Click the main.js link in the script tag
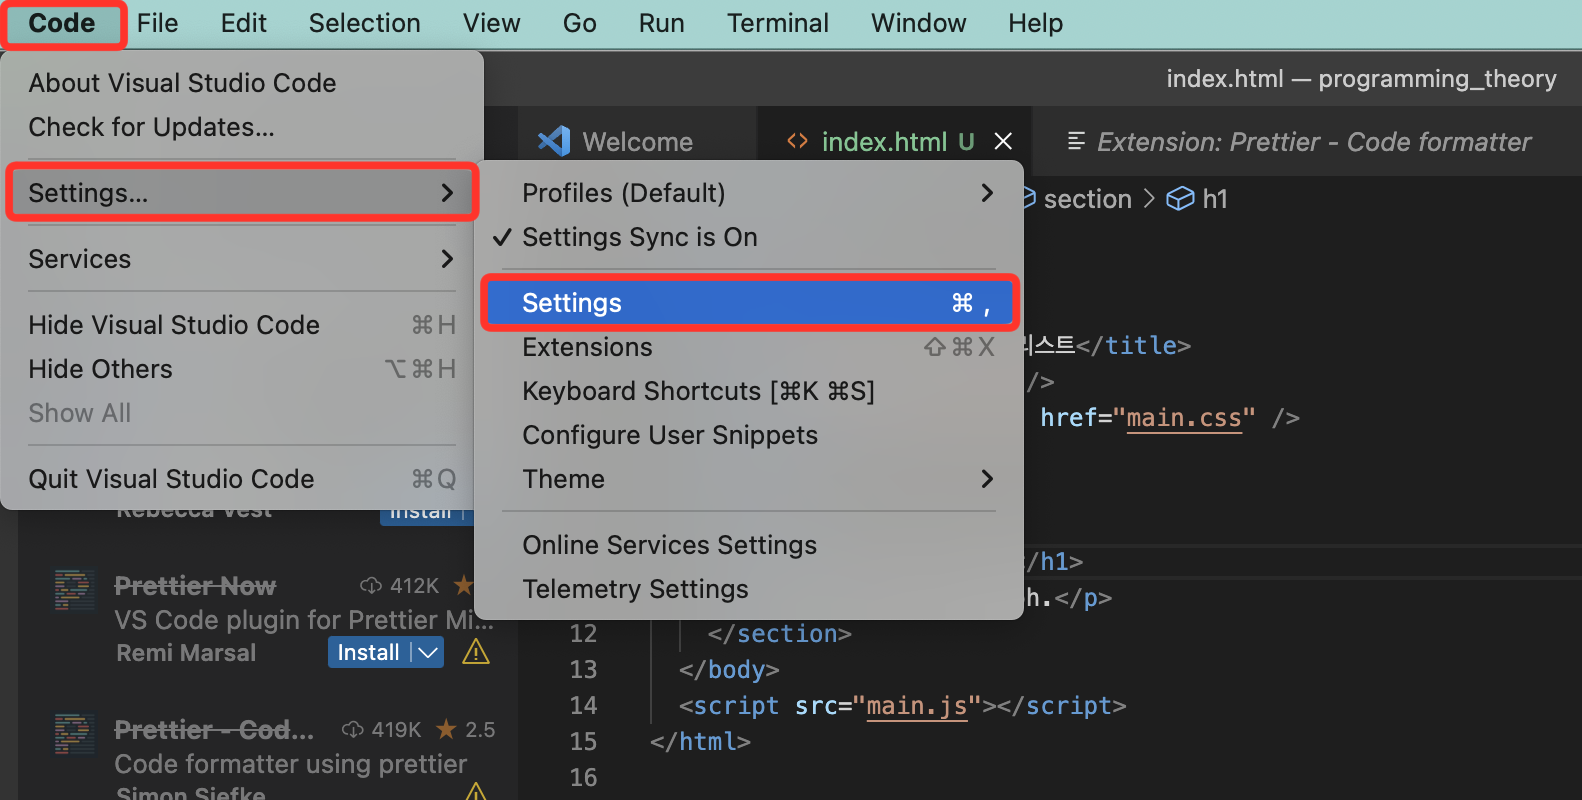 coord(917,706)
